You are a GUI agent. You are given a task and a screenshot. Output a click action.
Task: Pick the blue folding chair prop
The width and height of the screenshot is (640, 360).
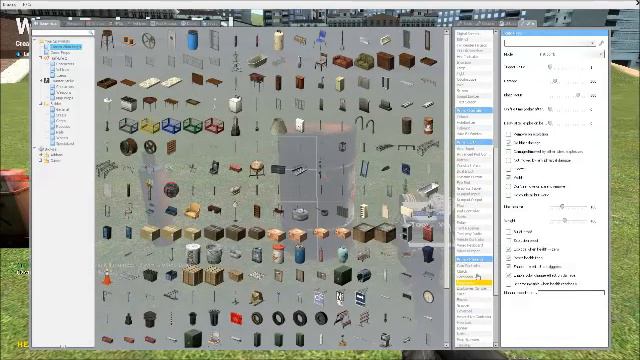(x=321, y=40)
